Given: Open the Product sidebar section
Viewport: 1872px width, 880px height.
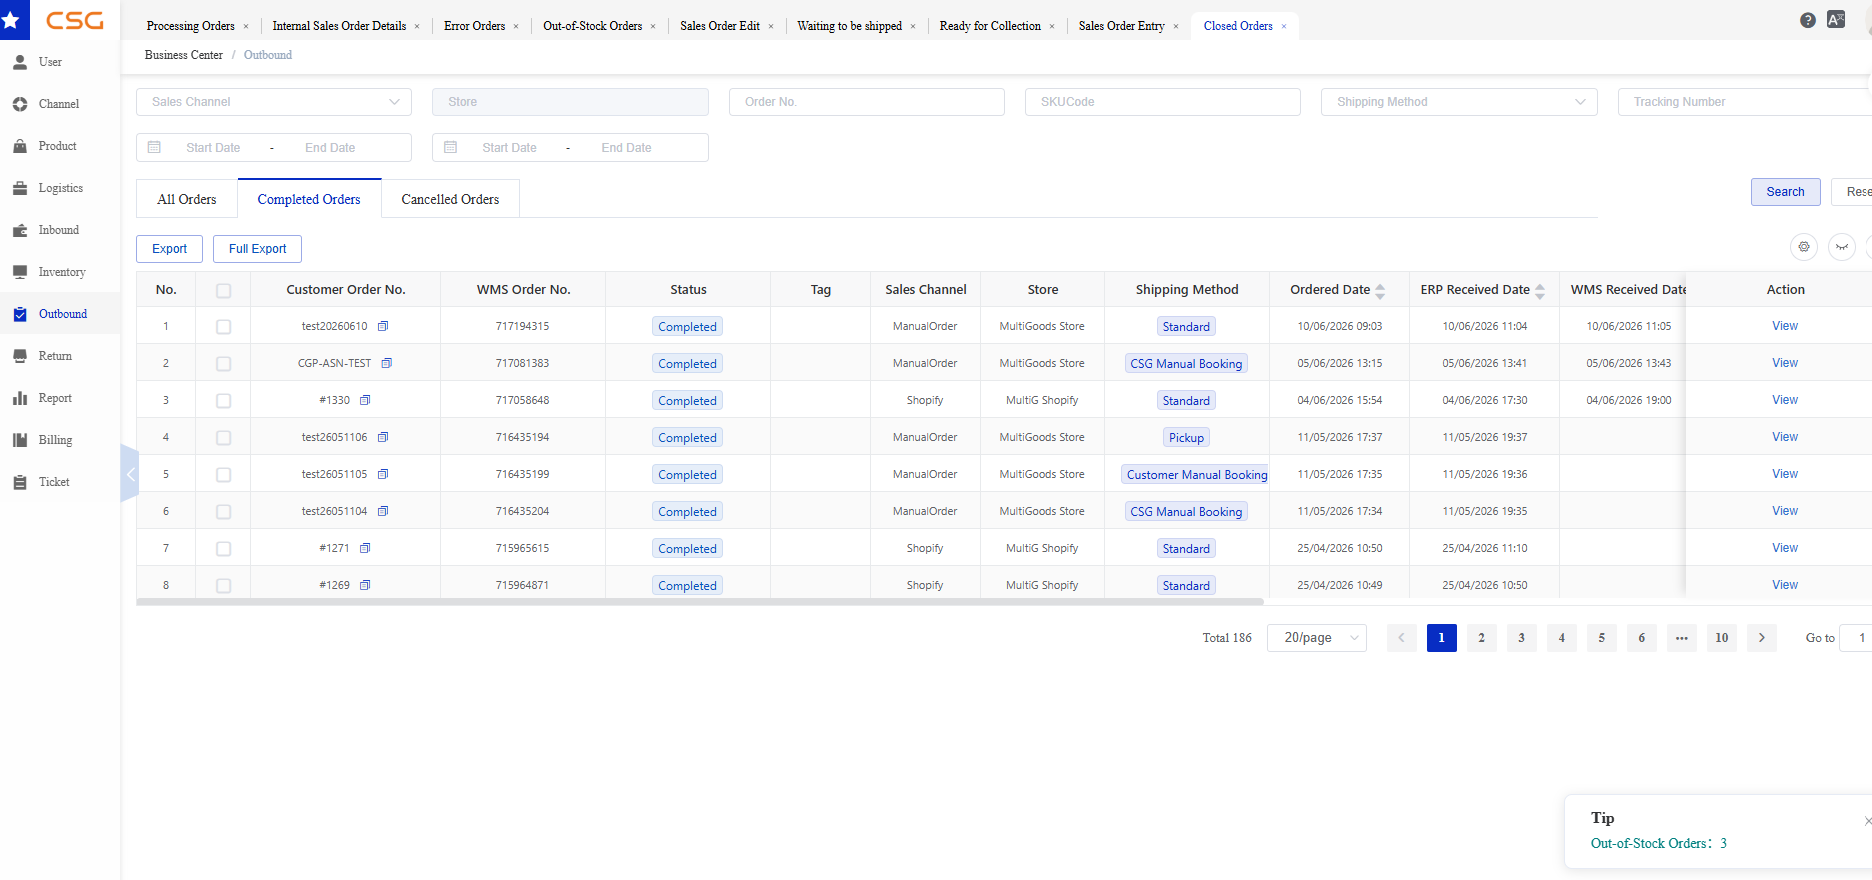Looking at the screenshot, I should point(57,146).
